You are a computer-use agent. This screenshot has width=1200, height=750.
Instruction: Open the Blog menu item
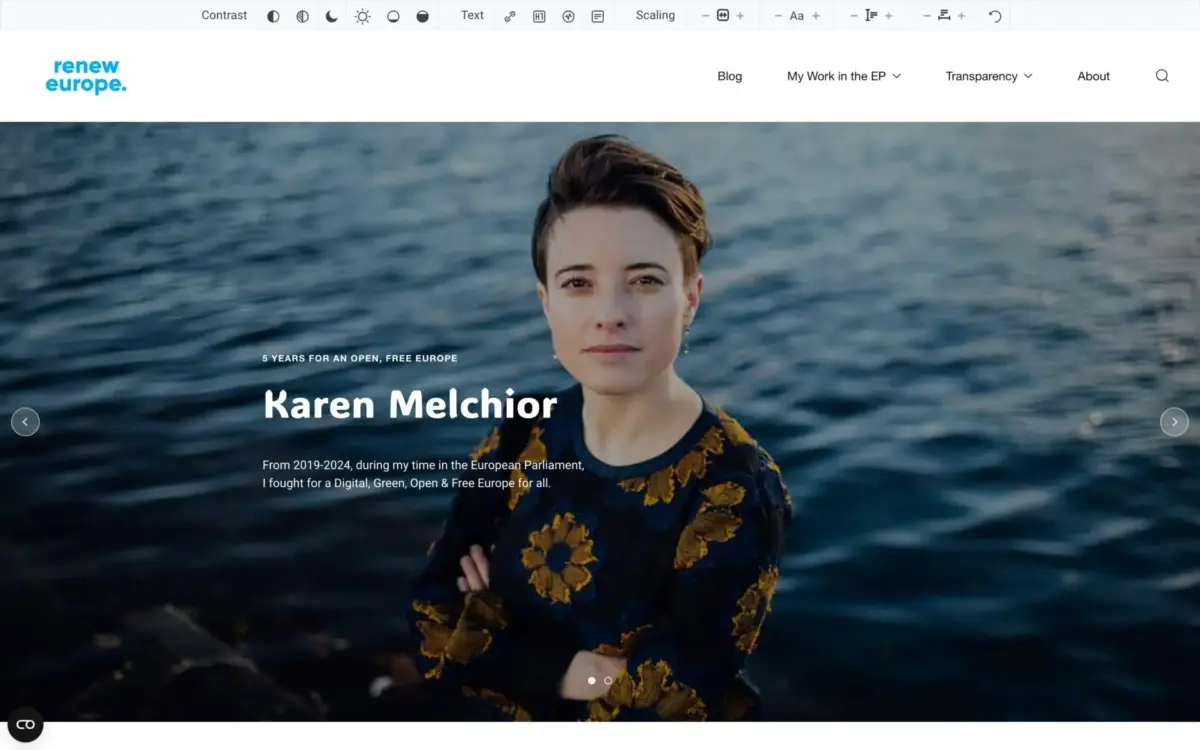pos(729,76)
